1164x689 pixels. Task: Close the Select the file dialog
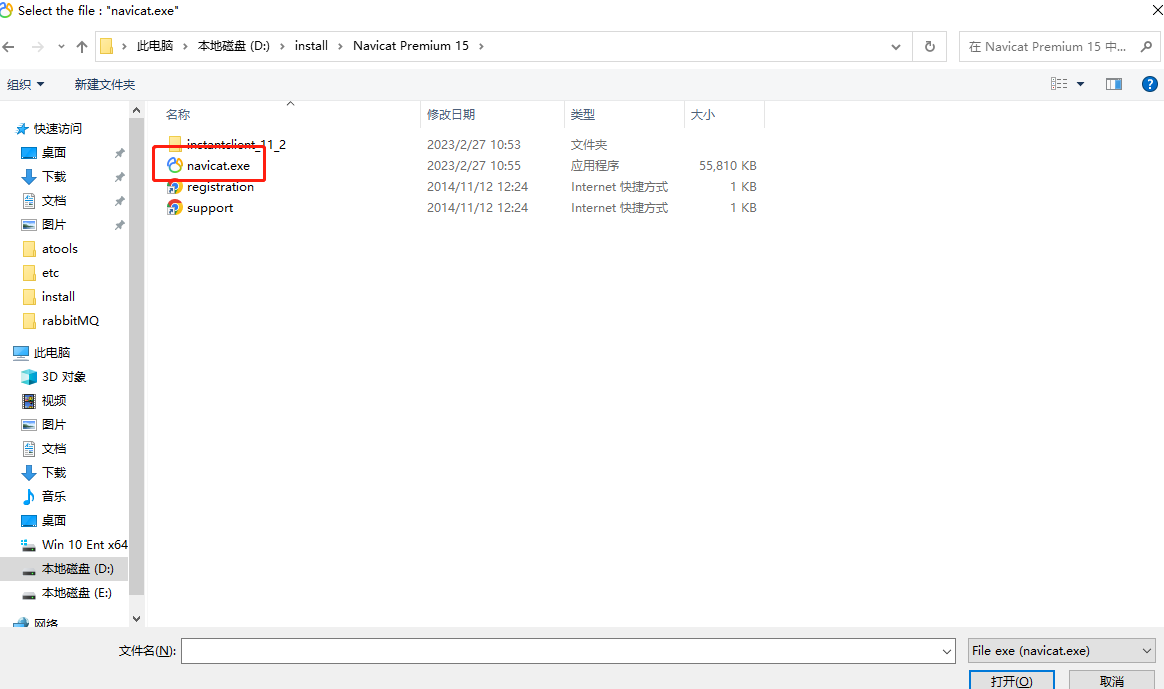(1156, 9)
